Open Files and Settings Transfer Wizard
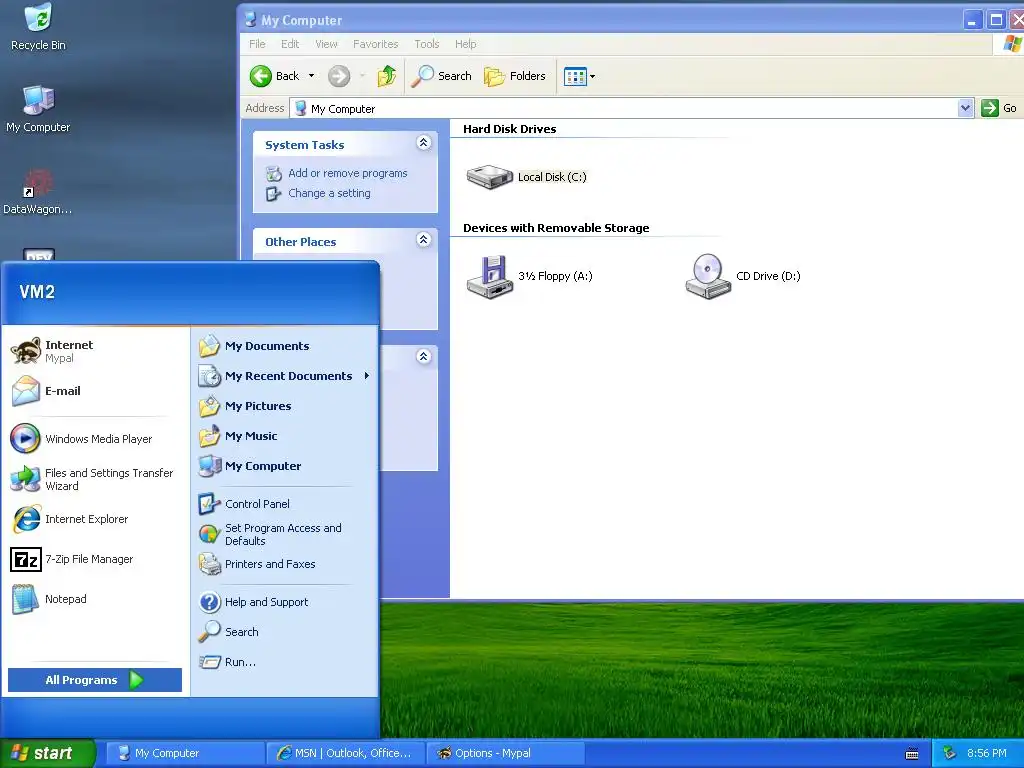The image size is (1024, 768). click(x=95, y=479)
